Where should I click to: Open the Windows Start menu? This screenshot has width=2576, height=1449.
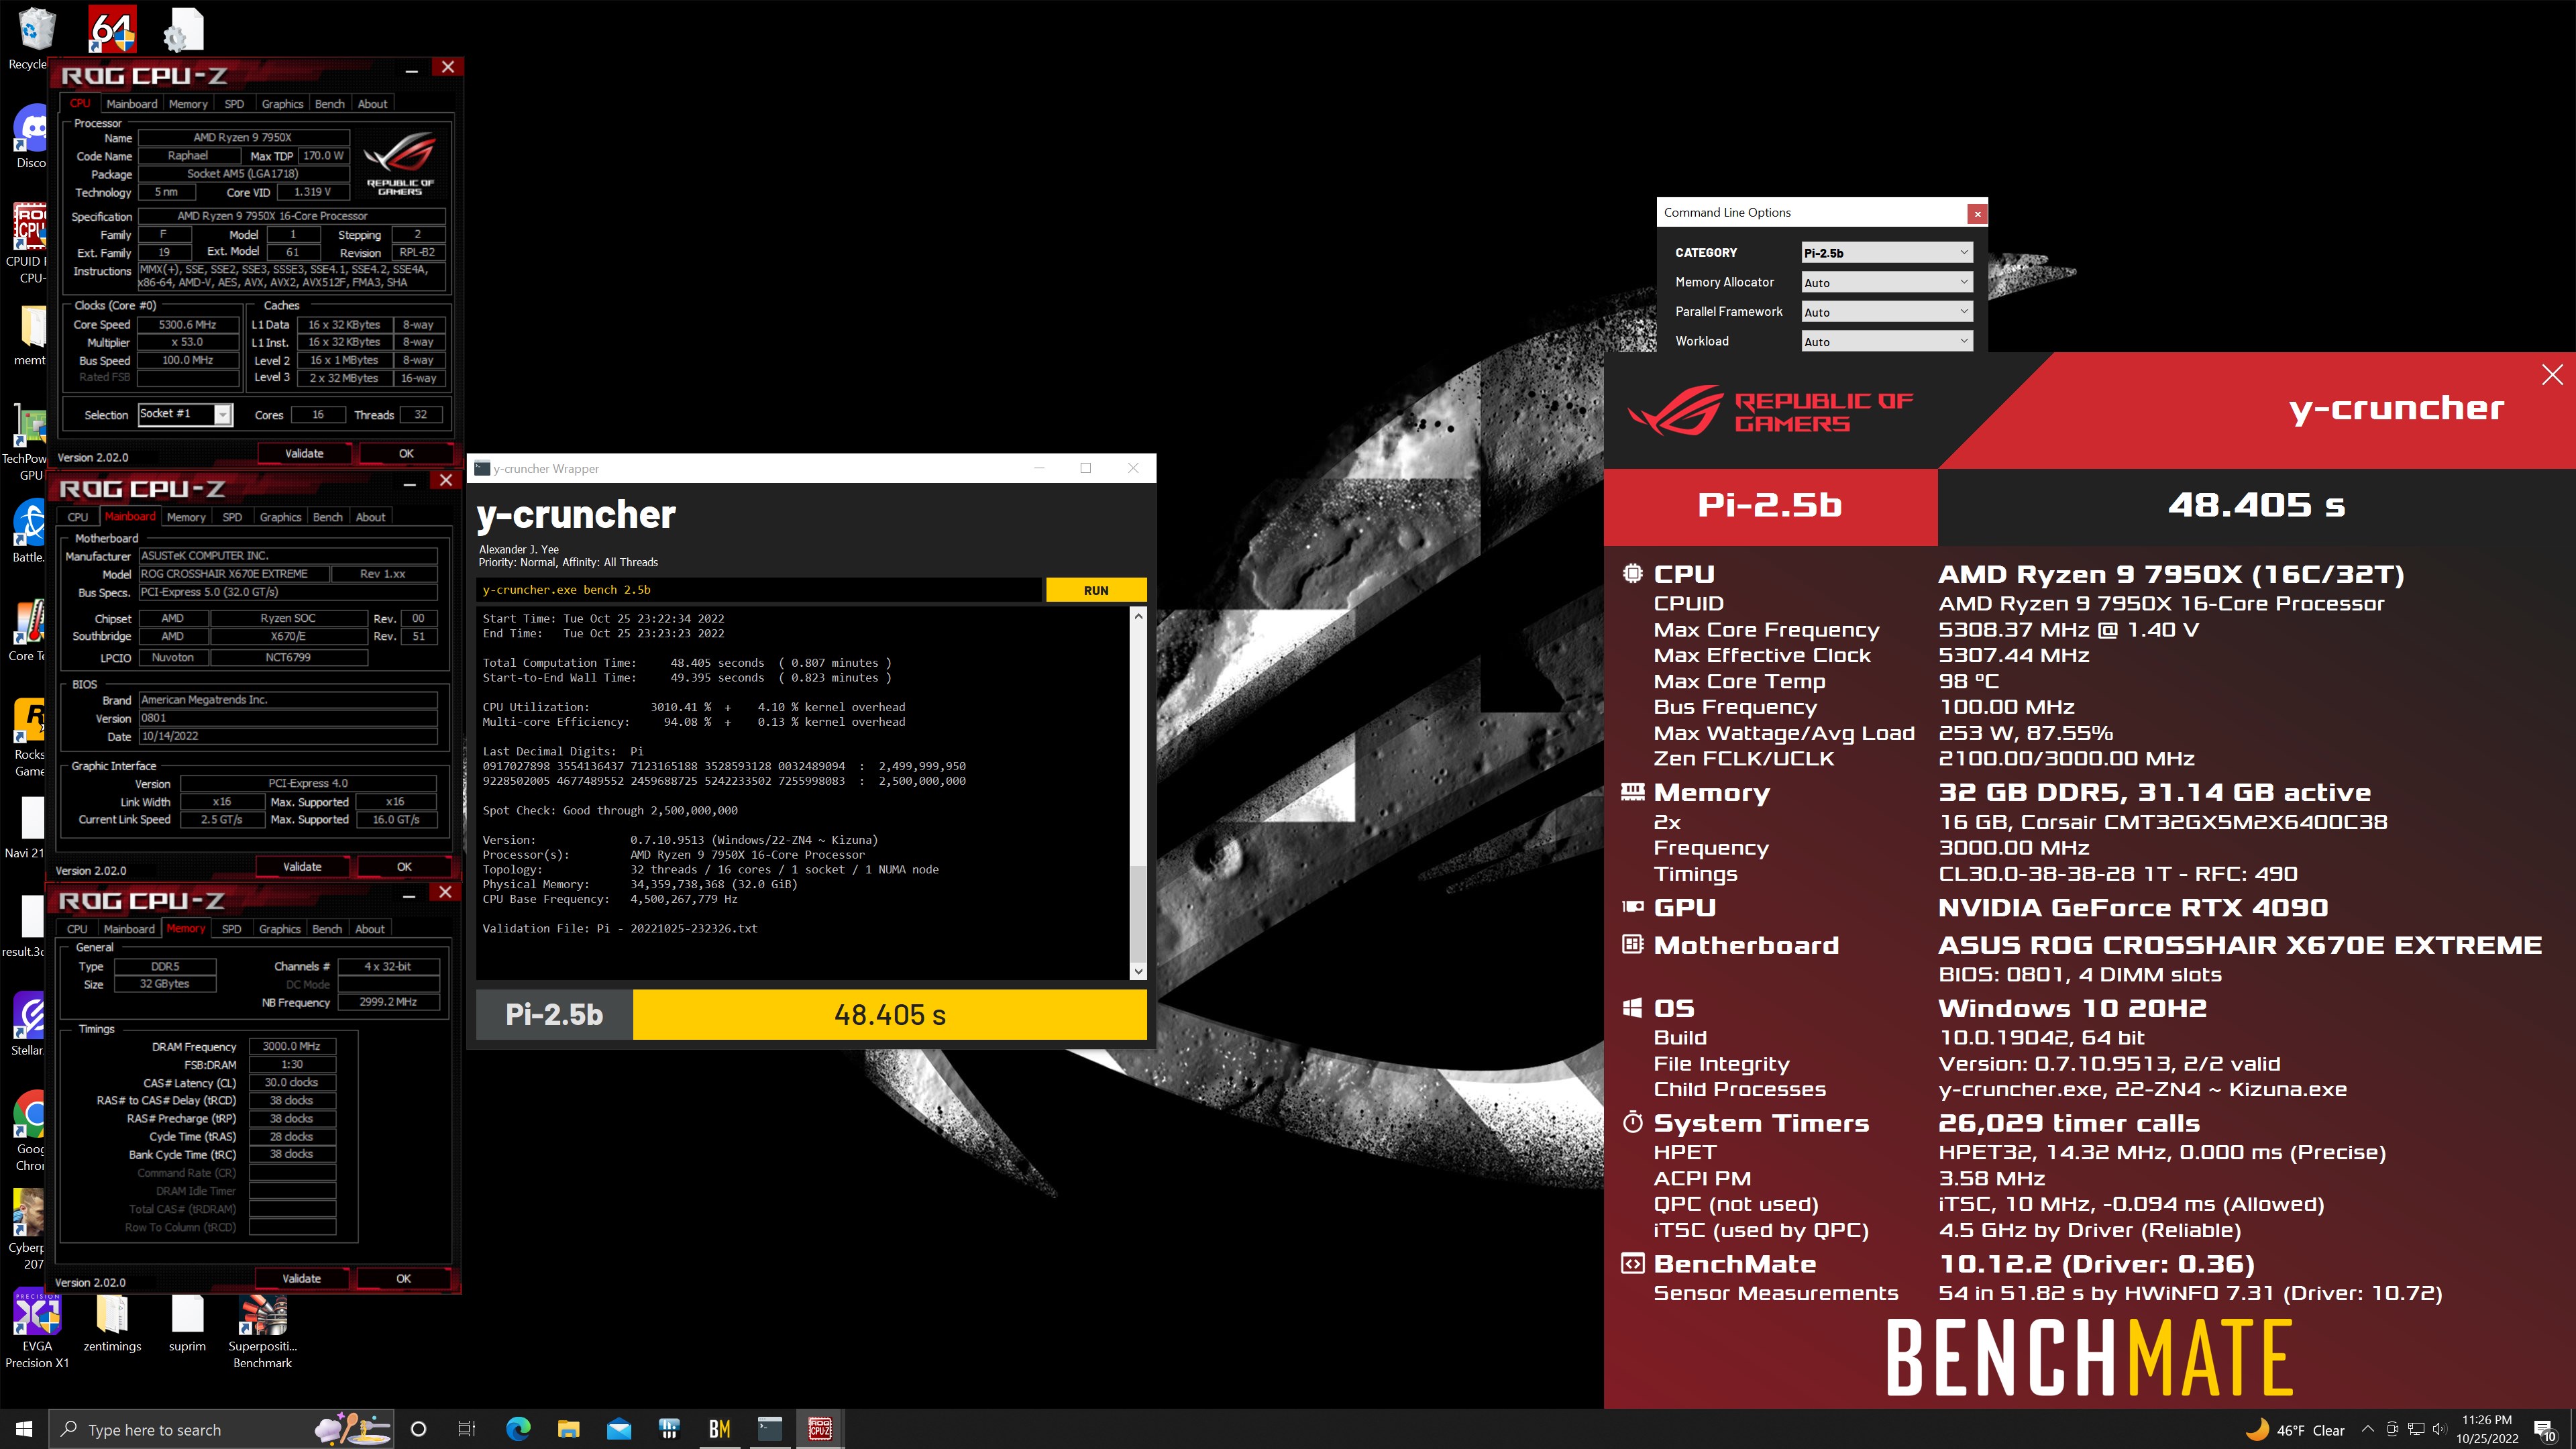pyautogui.click(x=24, y=1429)
